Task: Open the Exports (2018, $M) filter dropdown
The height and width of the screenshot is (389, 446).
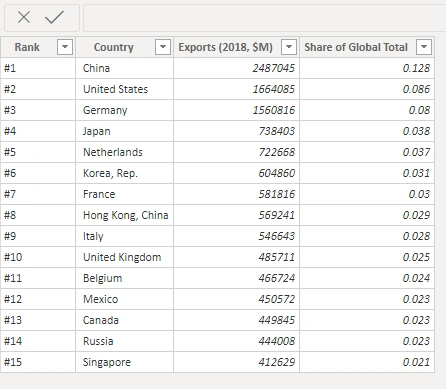Action: pos(289,47)
